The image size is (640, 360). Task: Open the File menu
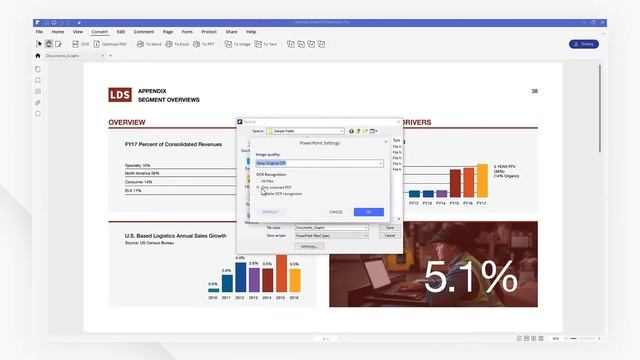tap(39, 32)
